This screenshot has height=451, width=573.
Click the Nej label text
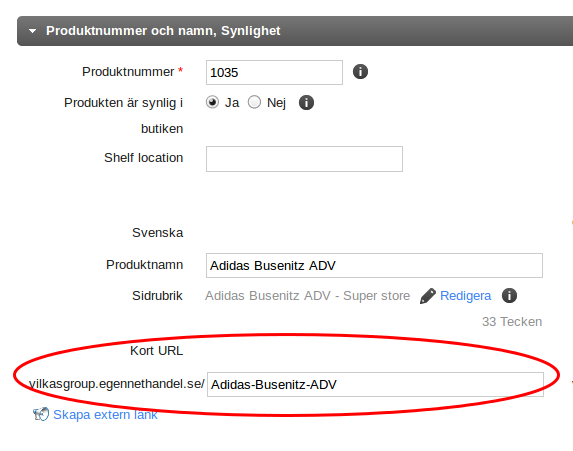(x=276, y=103)
